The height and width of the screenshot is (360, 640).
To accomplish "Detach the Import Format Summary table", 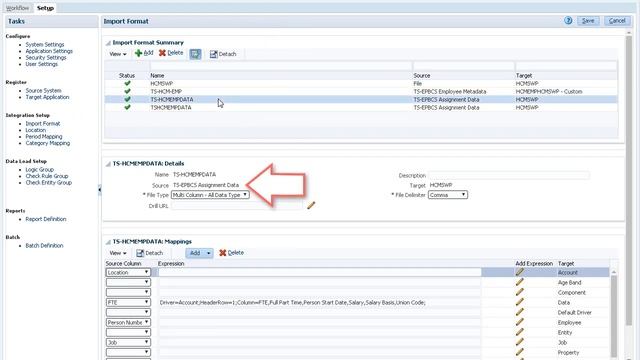I will [223, 54].
